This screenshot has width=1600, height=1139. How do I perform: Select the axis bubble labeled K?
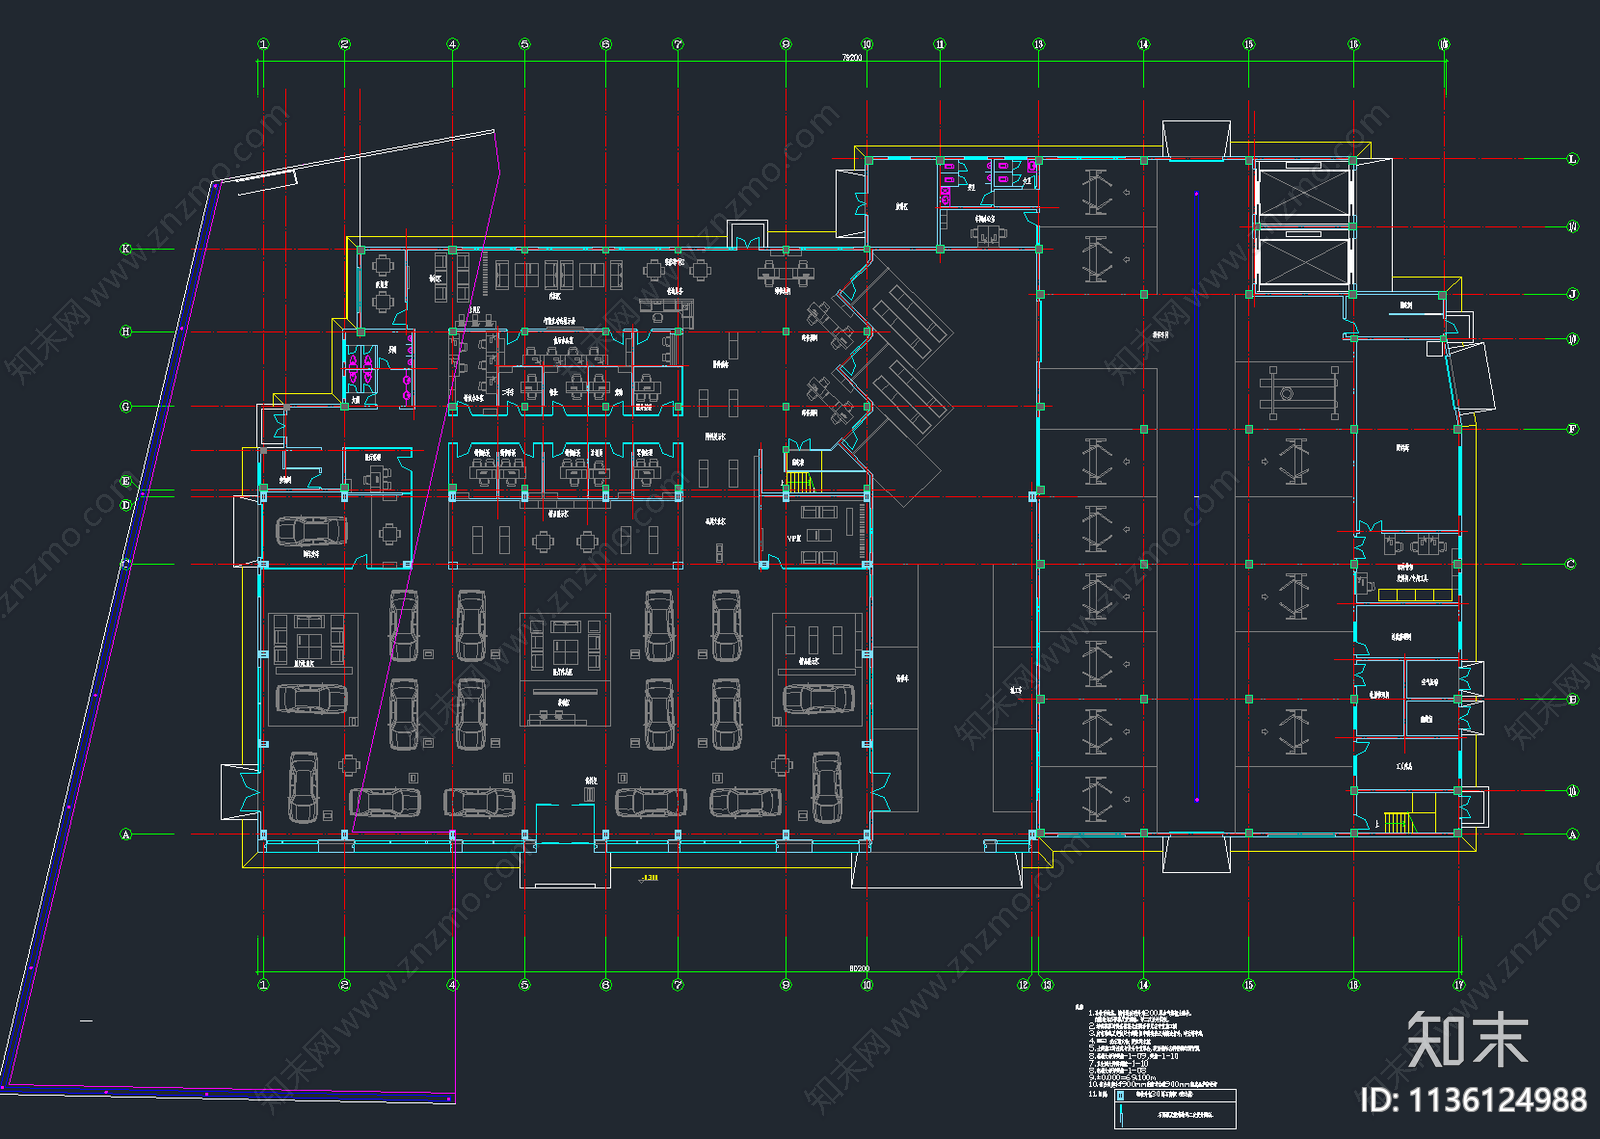pos(126,249)
